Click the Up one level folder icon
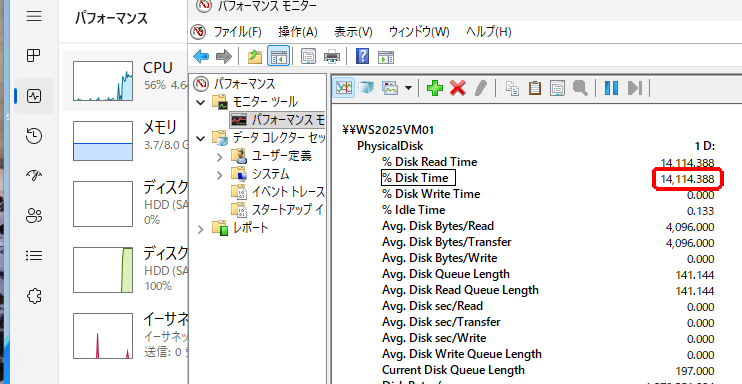Viewport: 742px width, 384px height. coord(255,57)
